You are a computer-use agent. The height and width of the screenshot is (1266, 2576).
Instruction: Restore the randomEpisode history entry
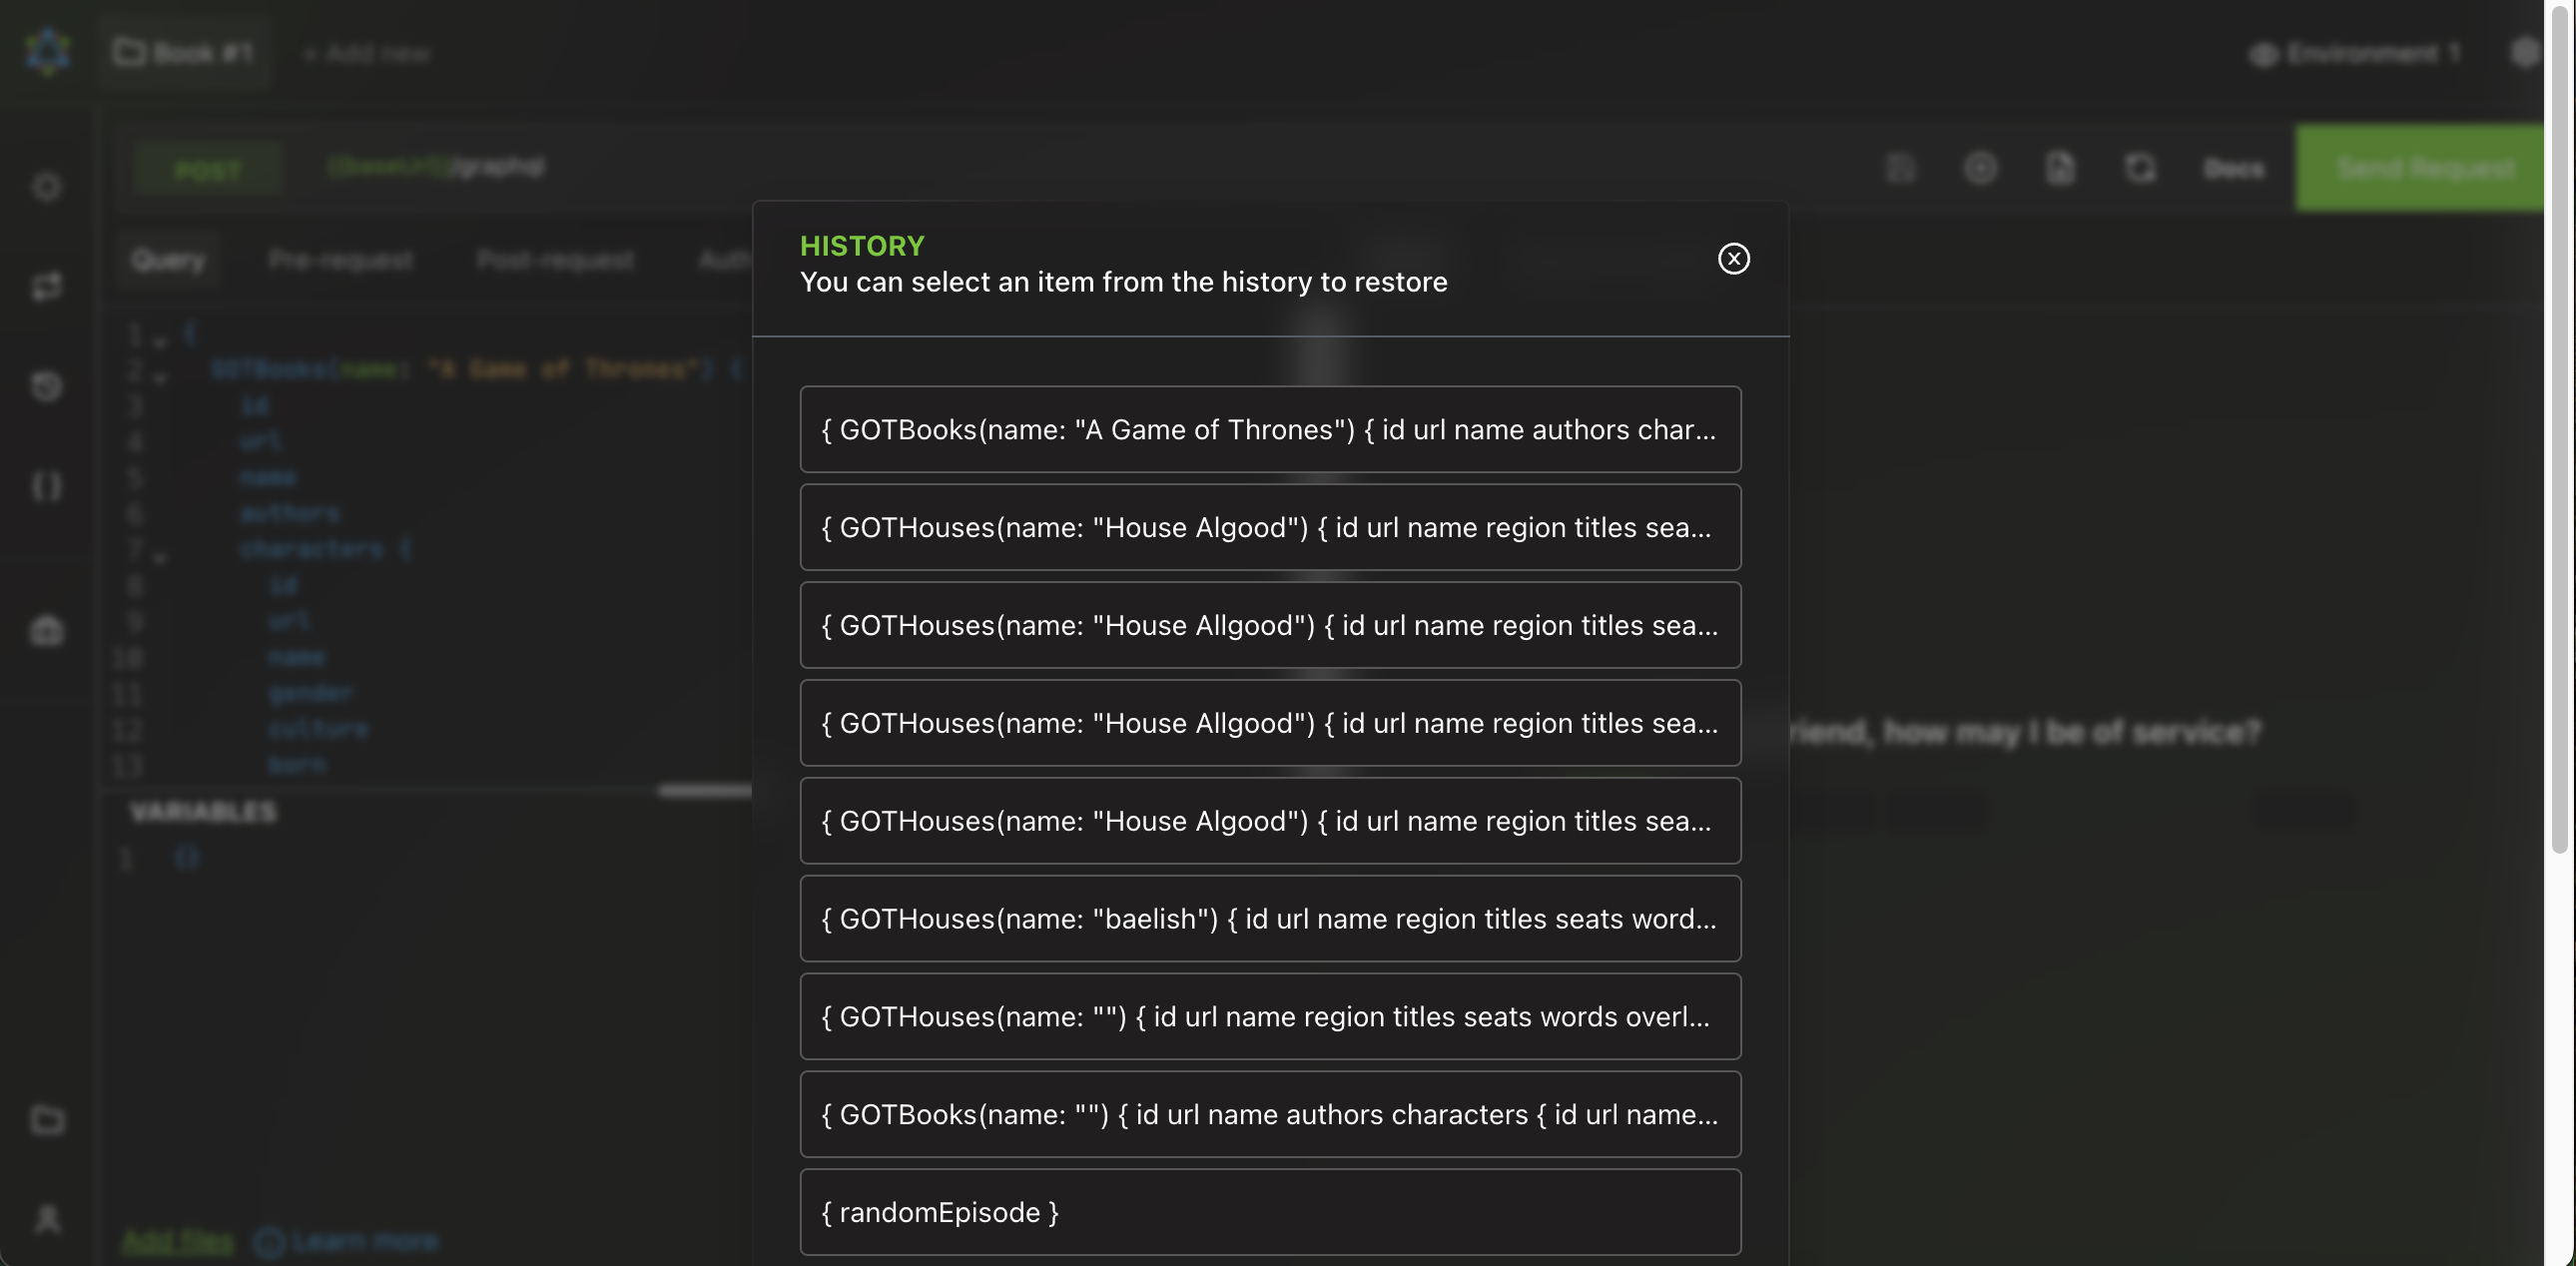(1269, 1212)
